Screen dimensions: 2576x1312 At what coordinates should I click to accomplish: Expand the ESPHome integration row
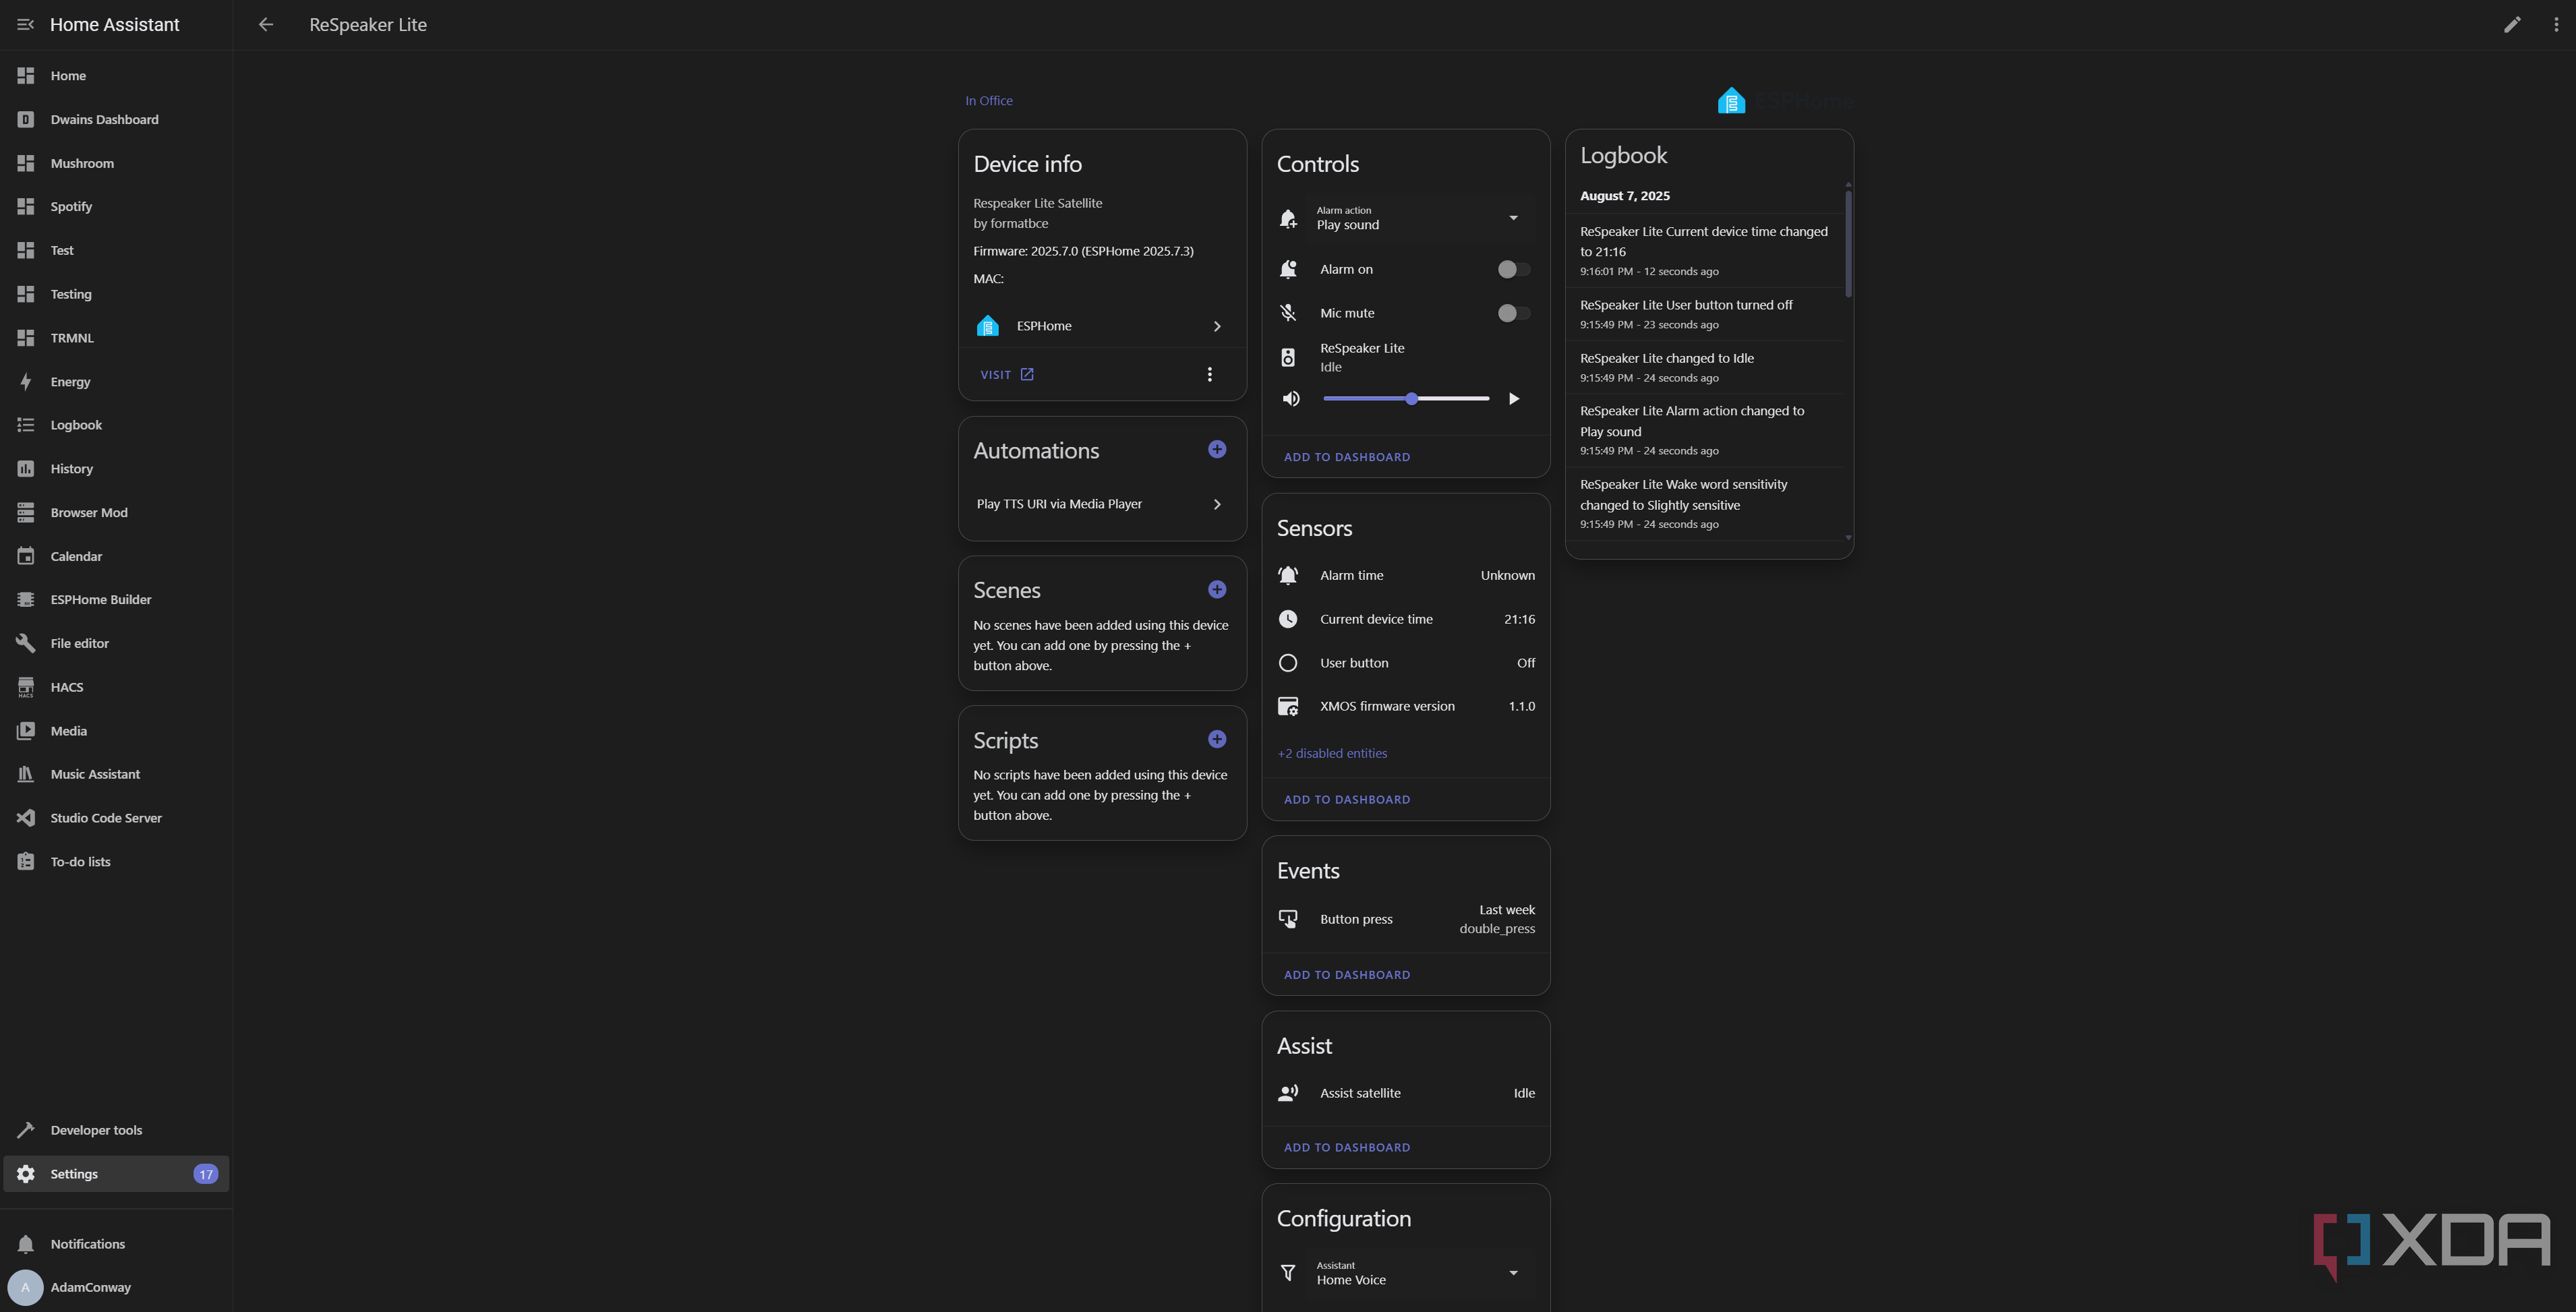[x=1102, y=326]
